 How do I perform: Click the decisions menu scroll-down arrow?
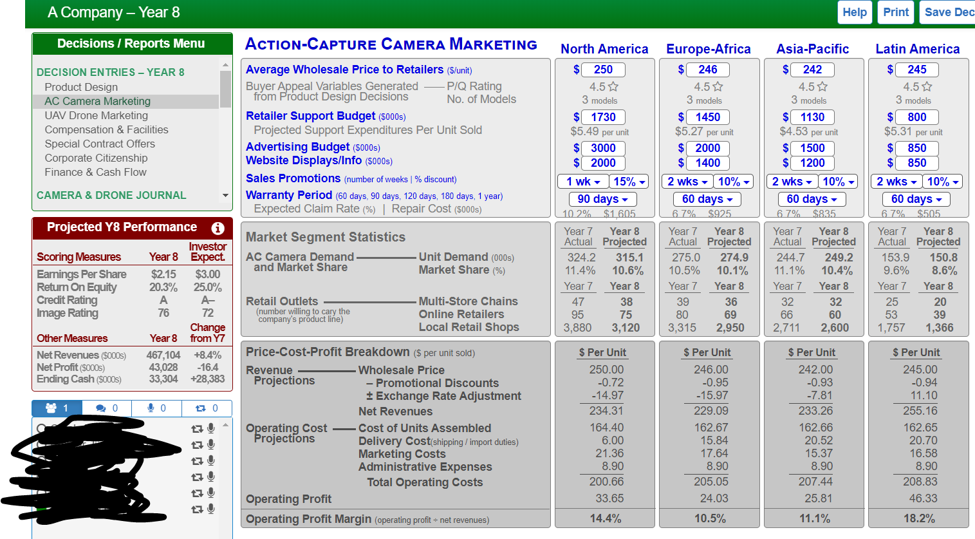[225, 195]
